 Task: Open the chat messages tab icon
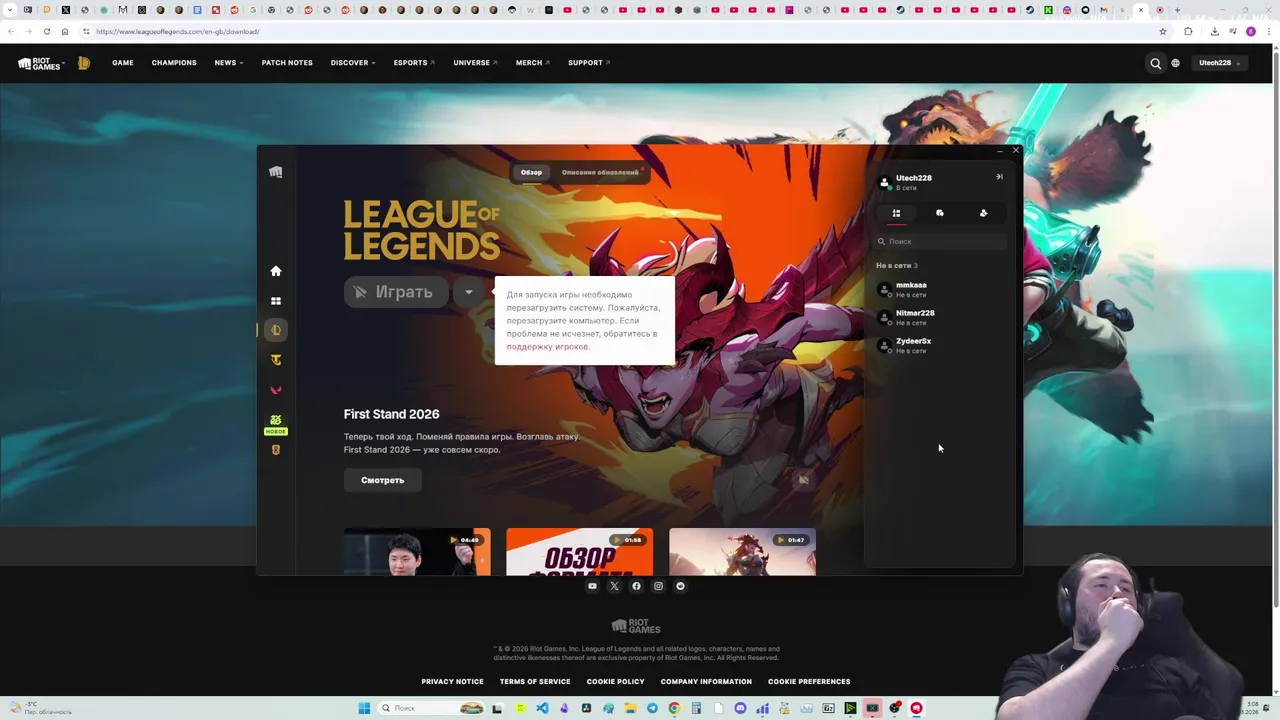940,213
